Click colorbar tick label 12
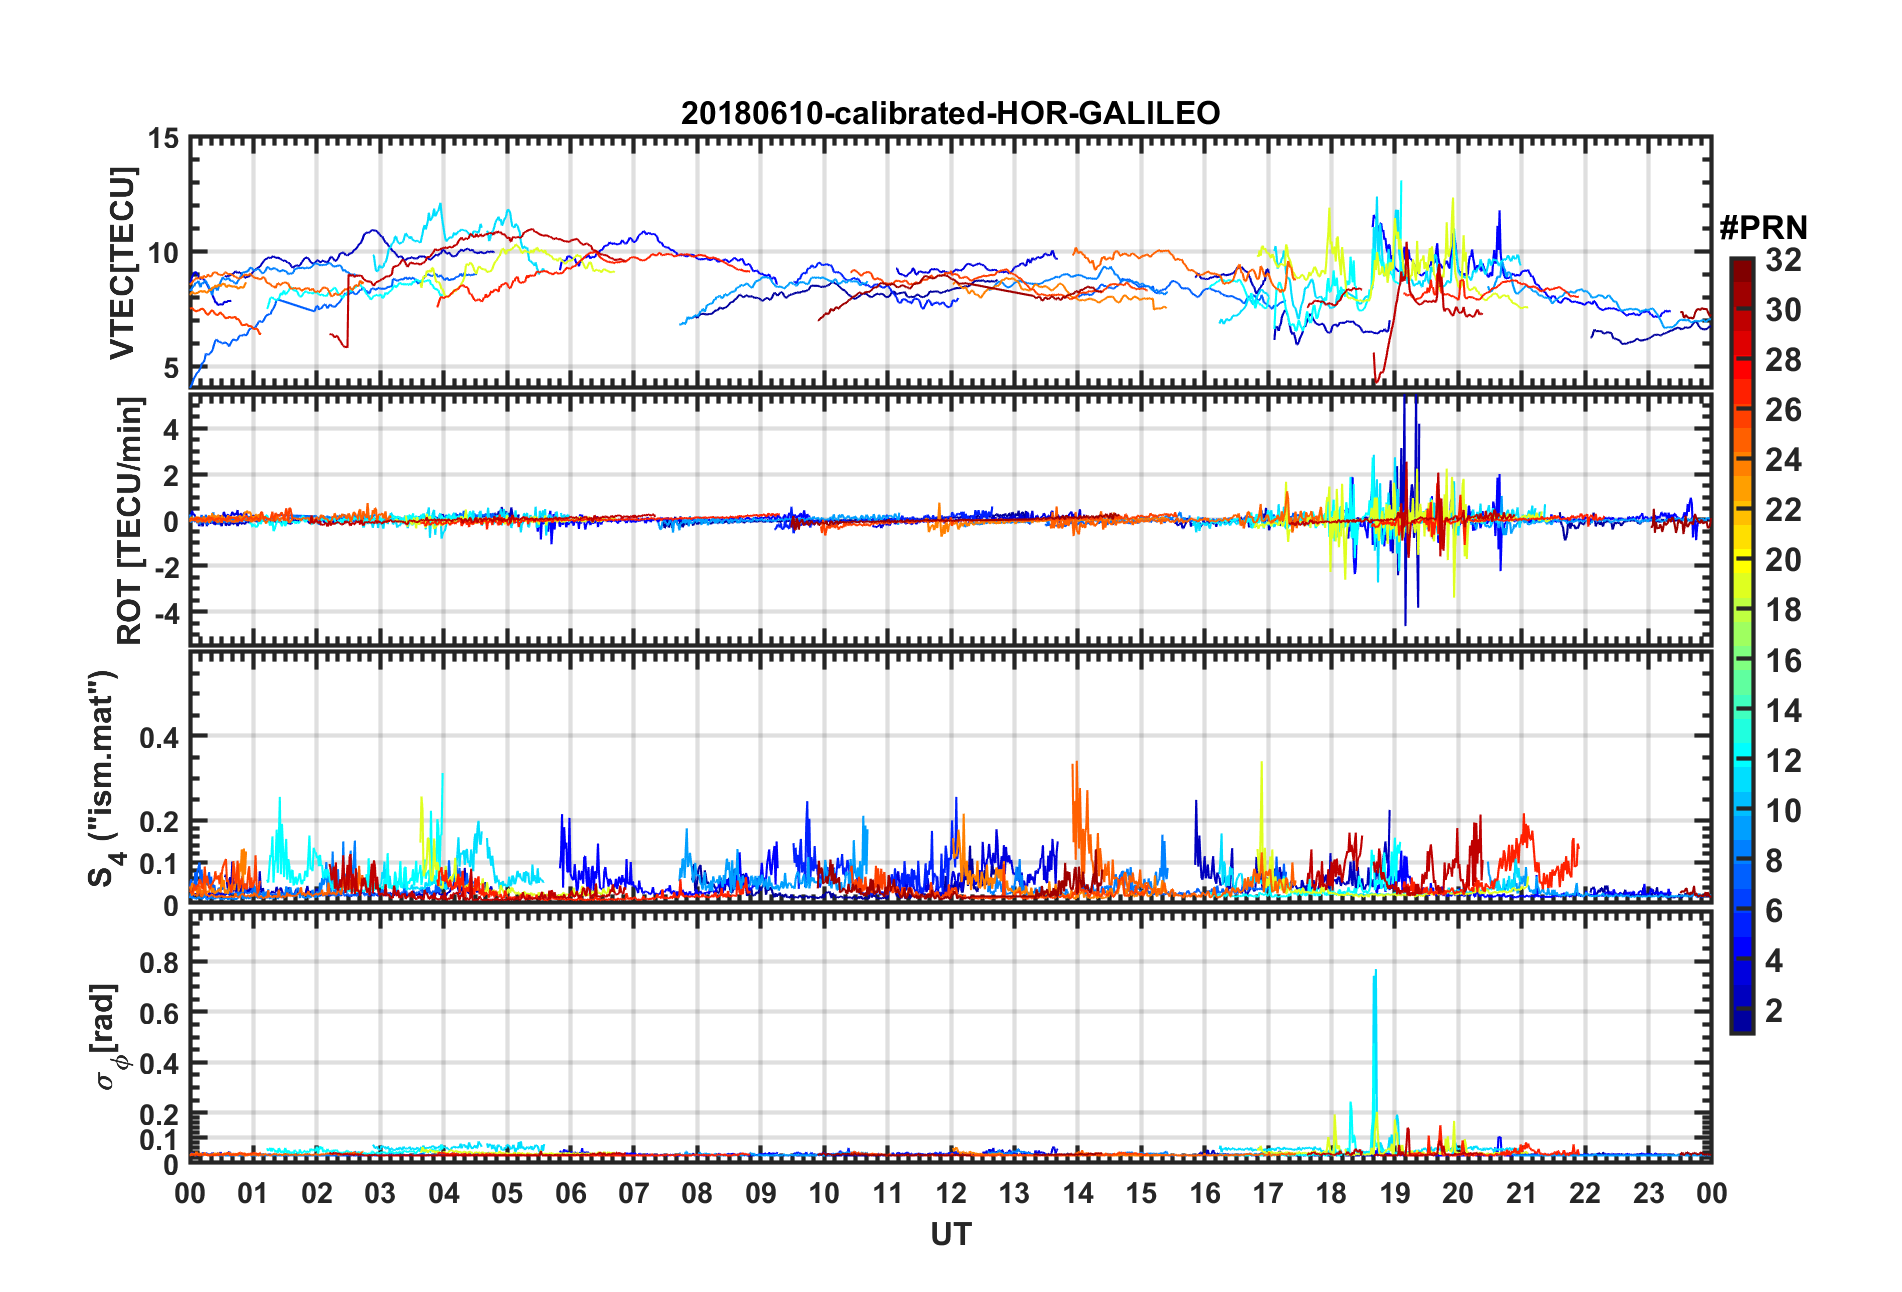The width and height of the screenshot is (1902, 1292). (x=1784, y=761)
